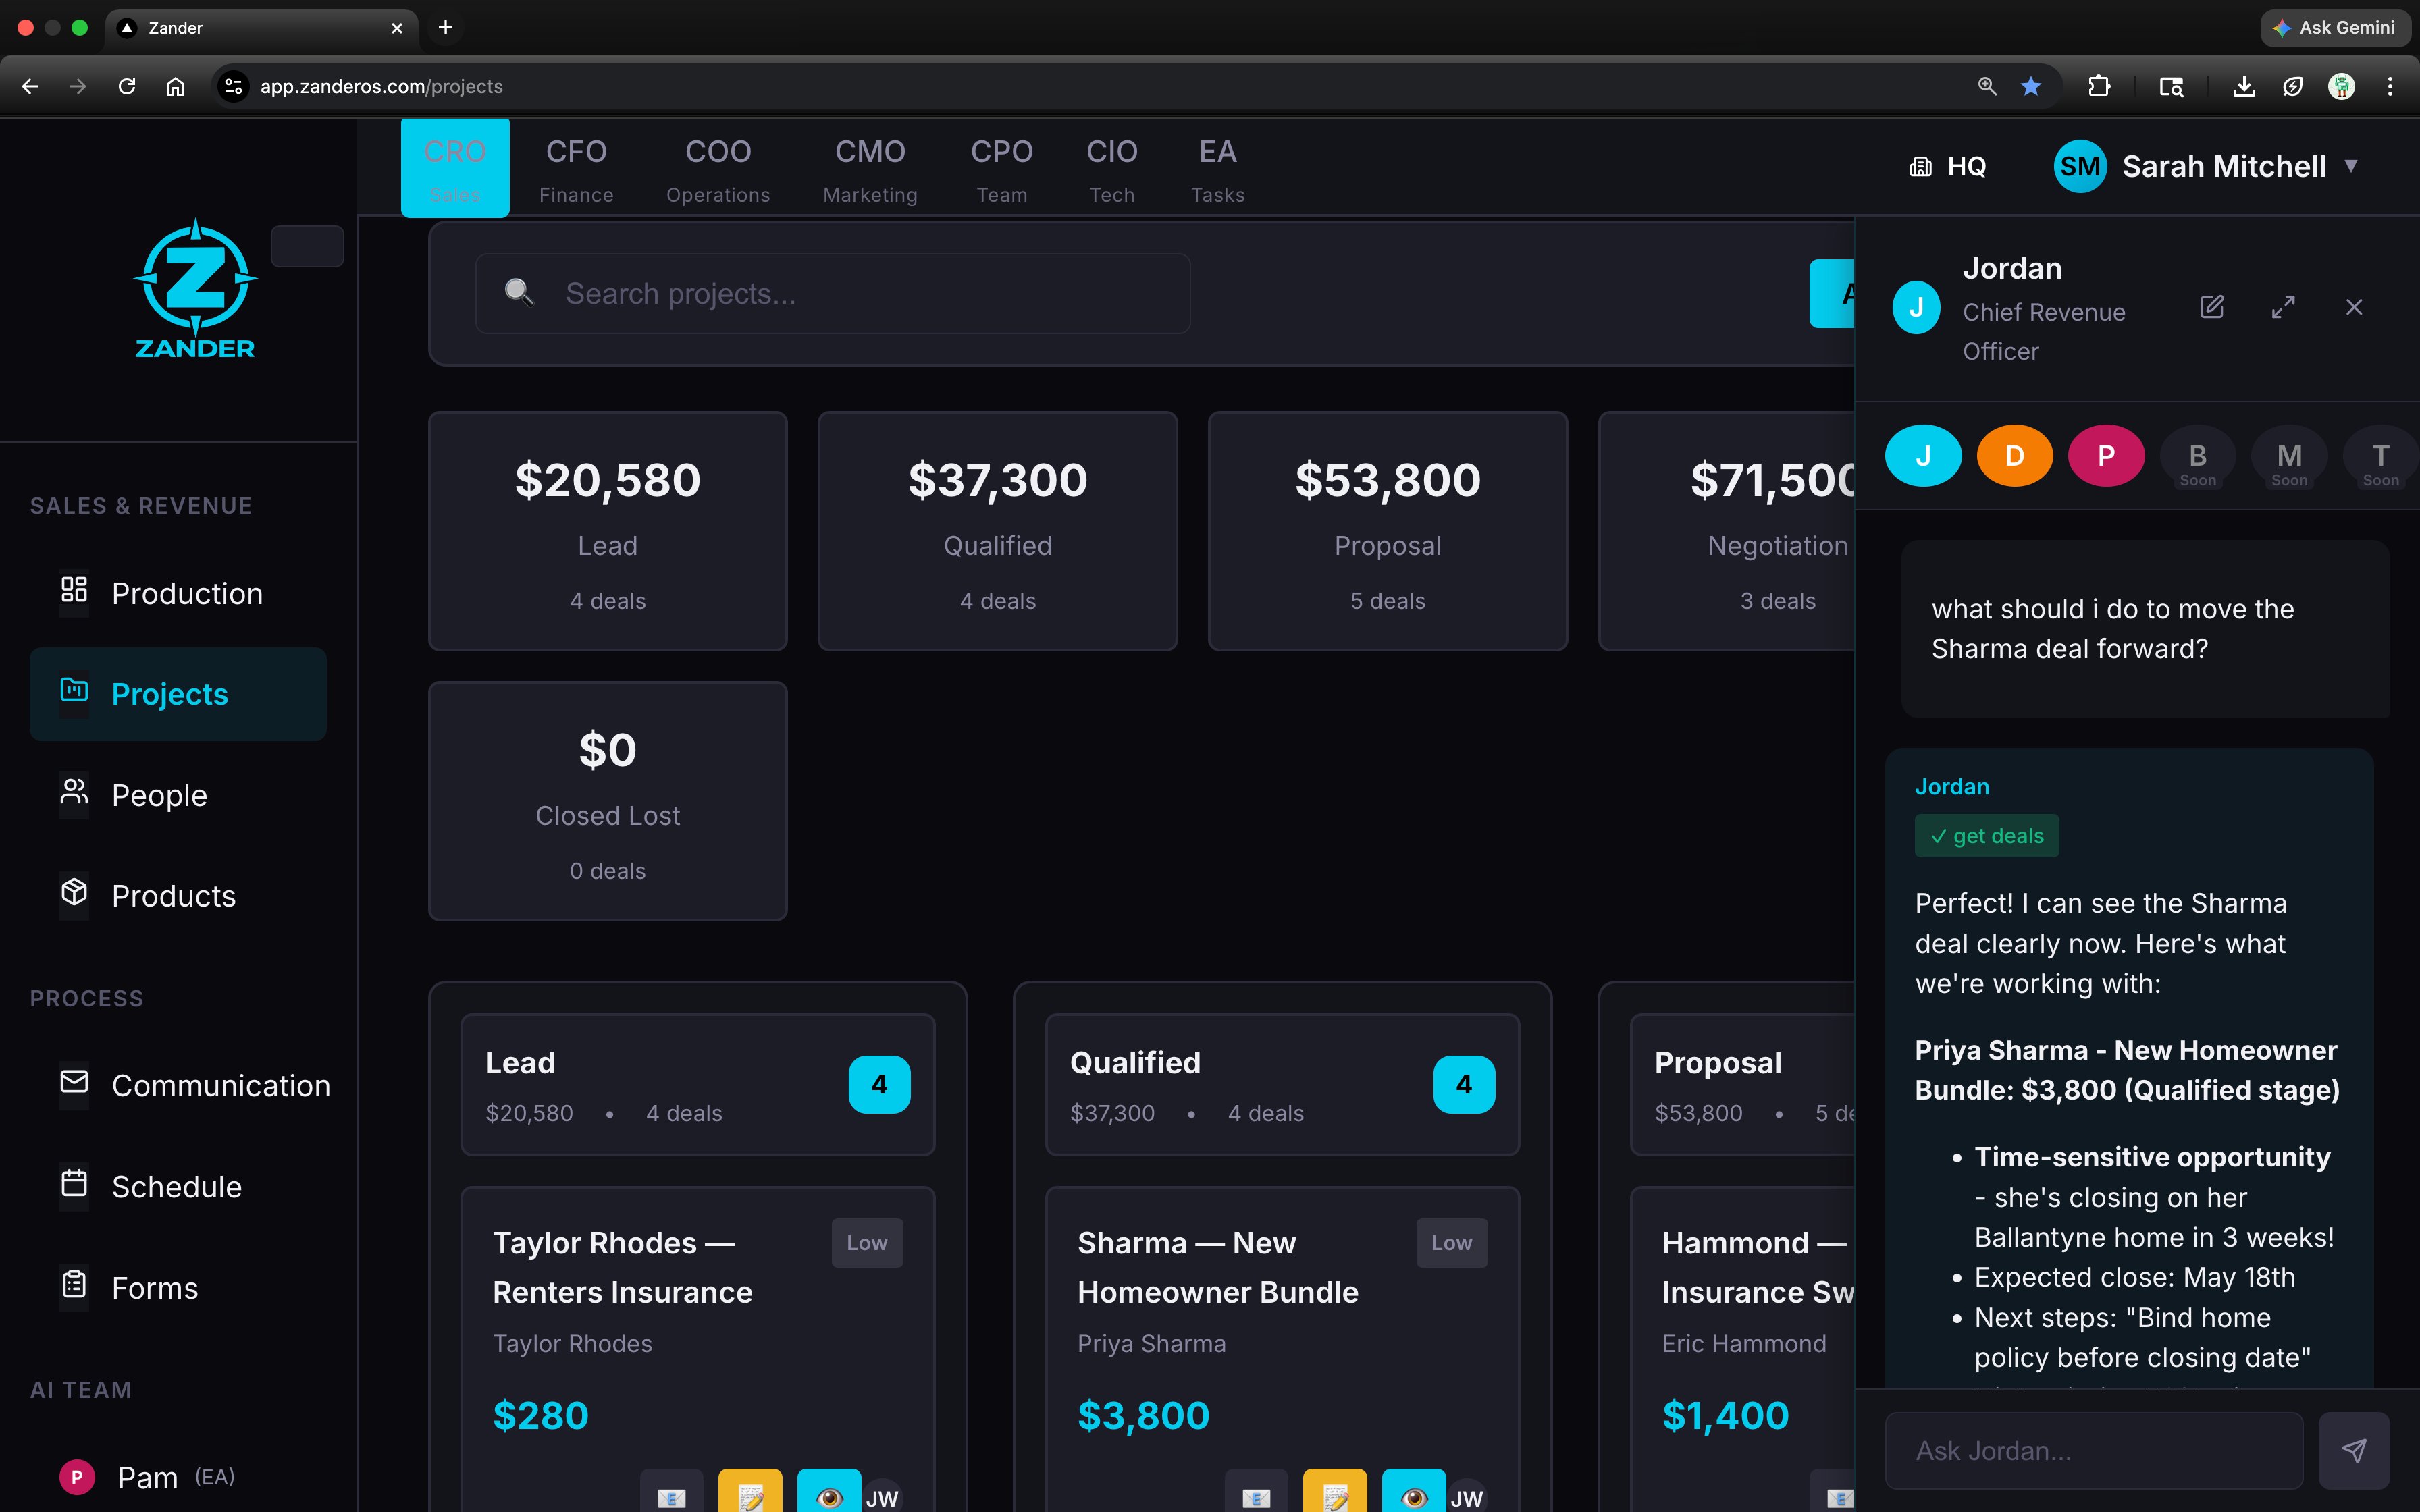This screenshot has width=2420, height=1512.
Task: Open the Lead $20,580 summary card
Action: (x=608, y=531)
